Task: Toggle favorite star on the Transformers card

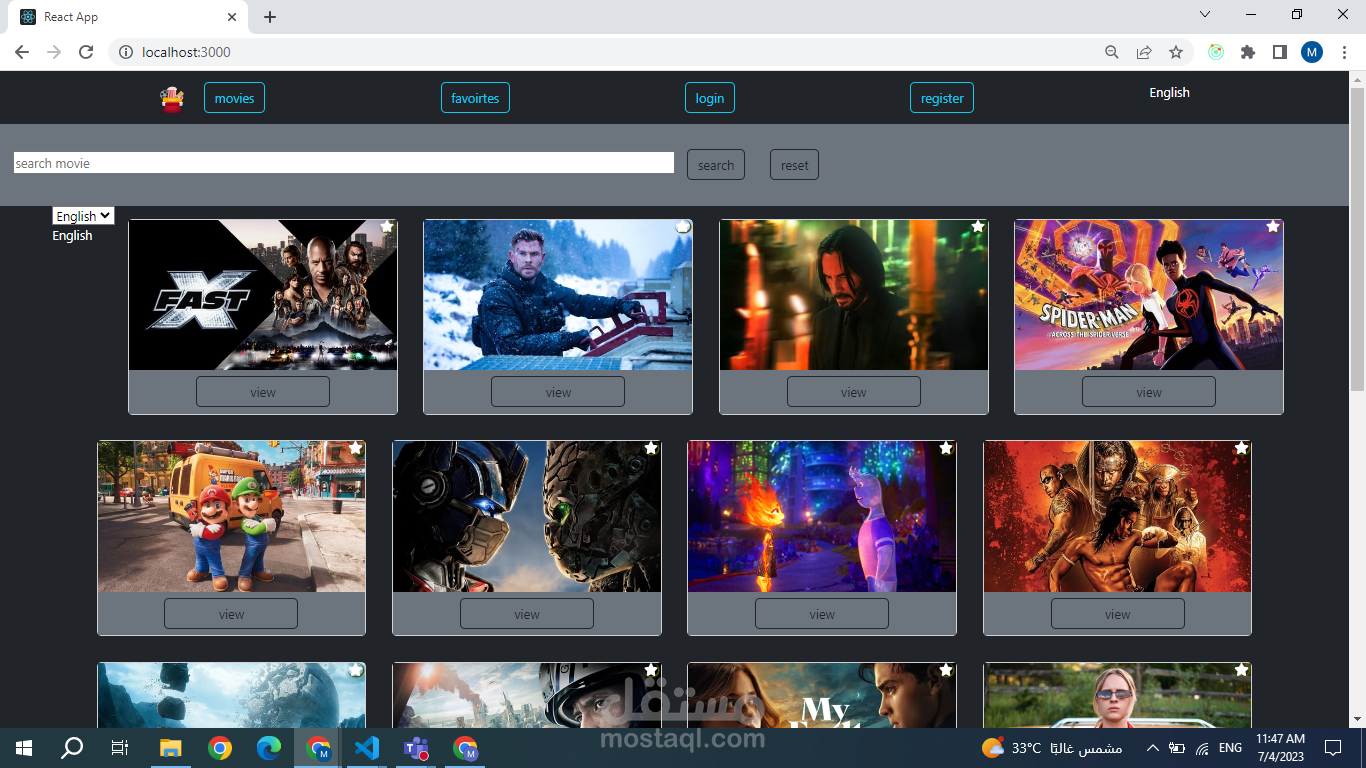Action: (x=651, y=448)
